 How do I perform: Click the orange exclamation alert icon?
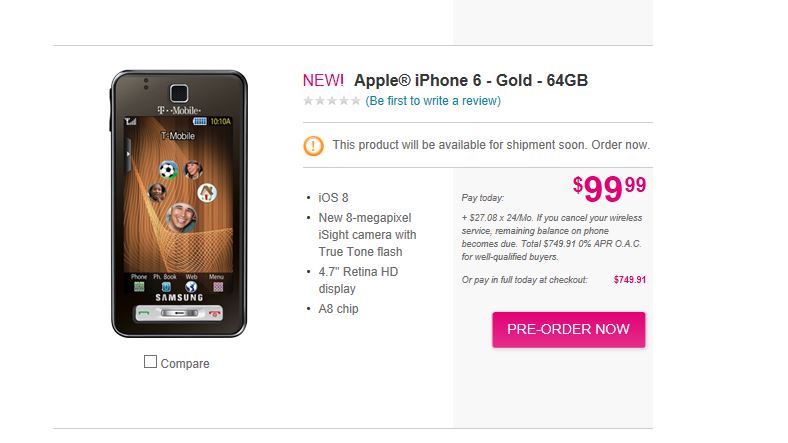coord(313,146)
